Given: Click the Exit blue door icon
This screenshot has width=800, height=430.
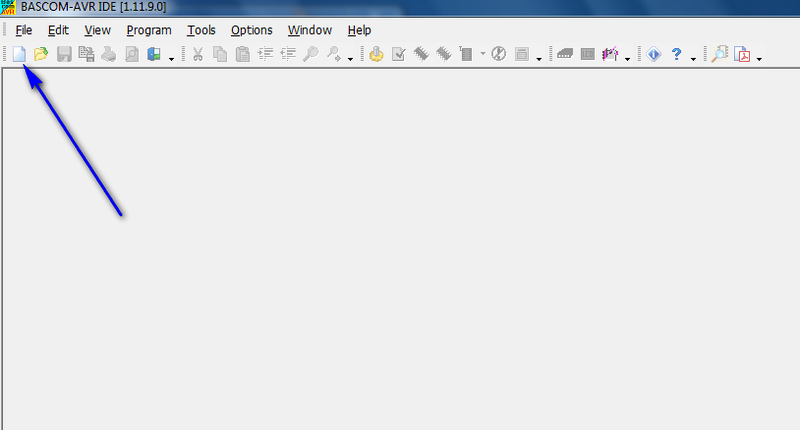Looking at the screenshot, I should click(154, 54).
